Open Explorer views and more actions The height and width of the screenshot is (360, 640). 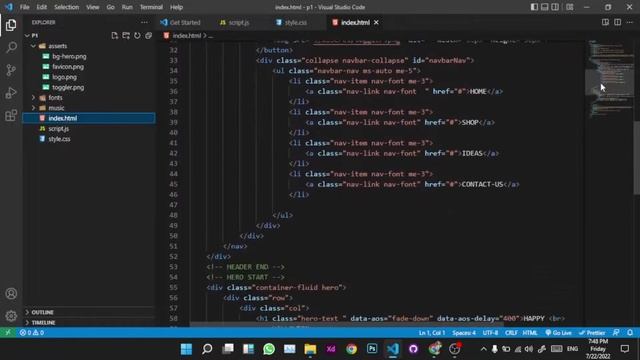point(144,22)
